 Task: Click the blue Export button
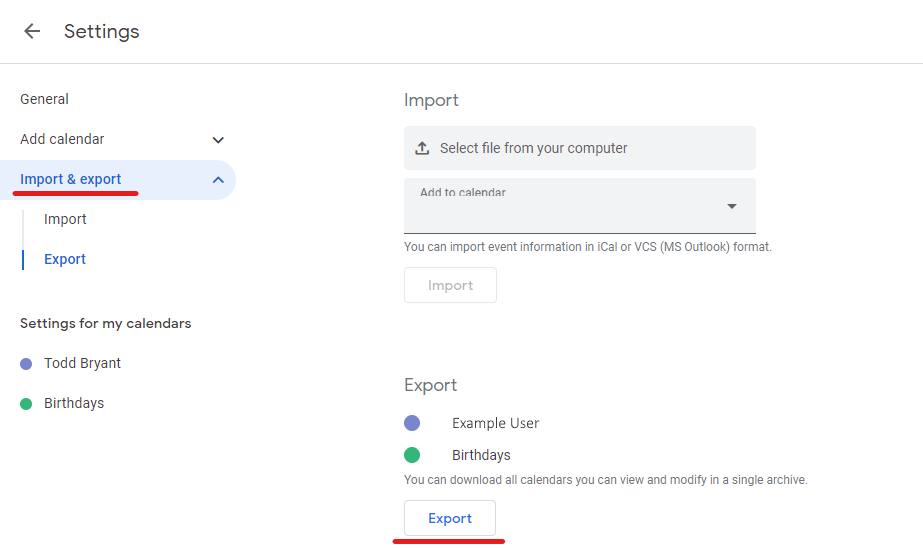[x=450, y=518]
